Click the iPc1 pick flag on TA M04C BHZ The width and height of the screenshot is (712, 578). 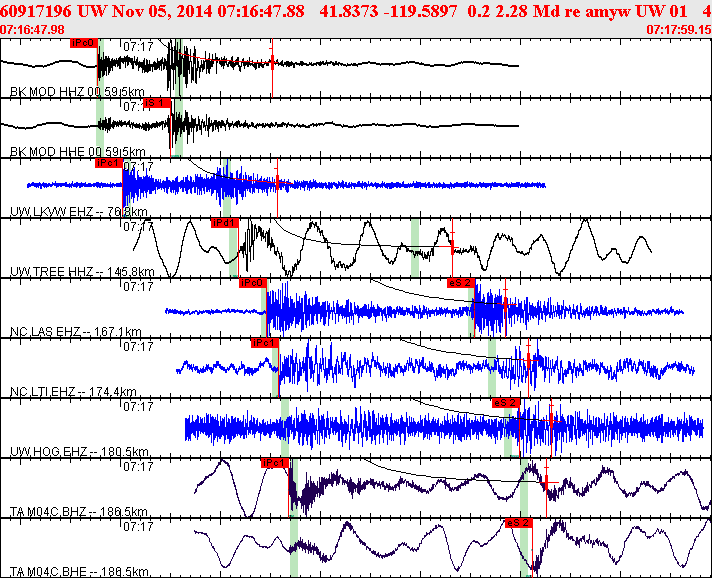(x=275, y=463)
